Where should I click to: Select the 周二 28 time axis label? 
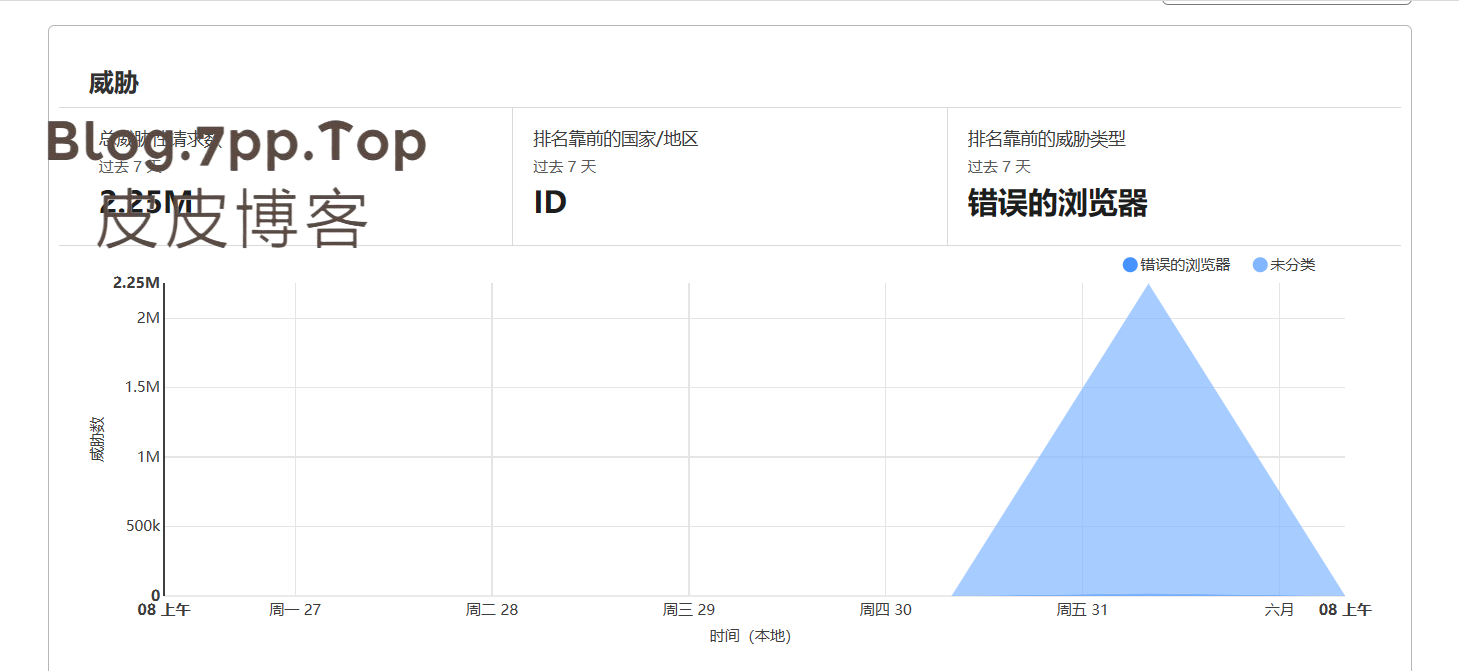[491, 610]
